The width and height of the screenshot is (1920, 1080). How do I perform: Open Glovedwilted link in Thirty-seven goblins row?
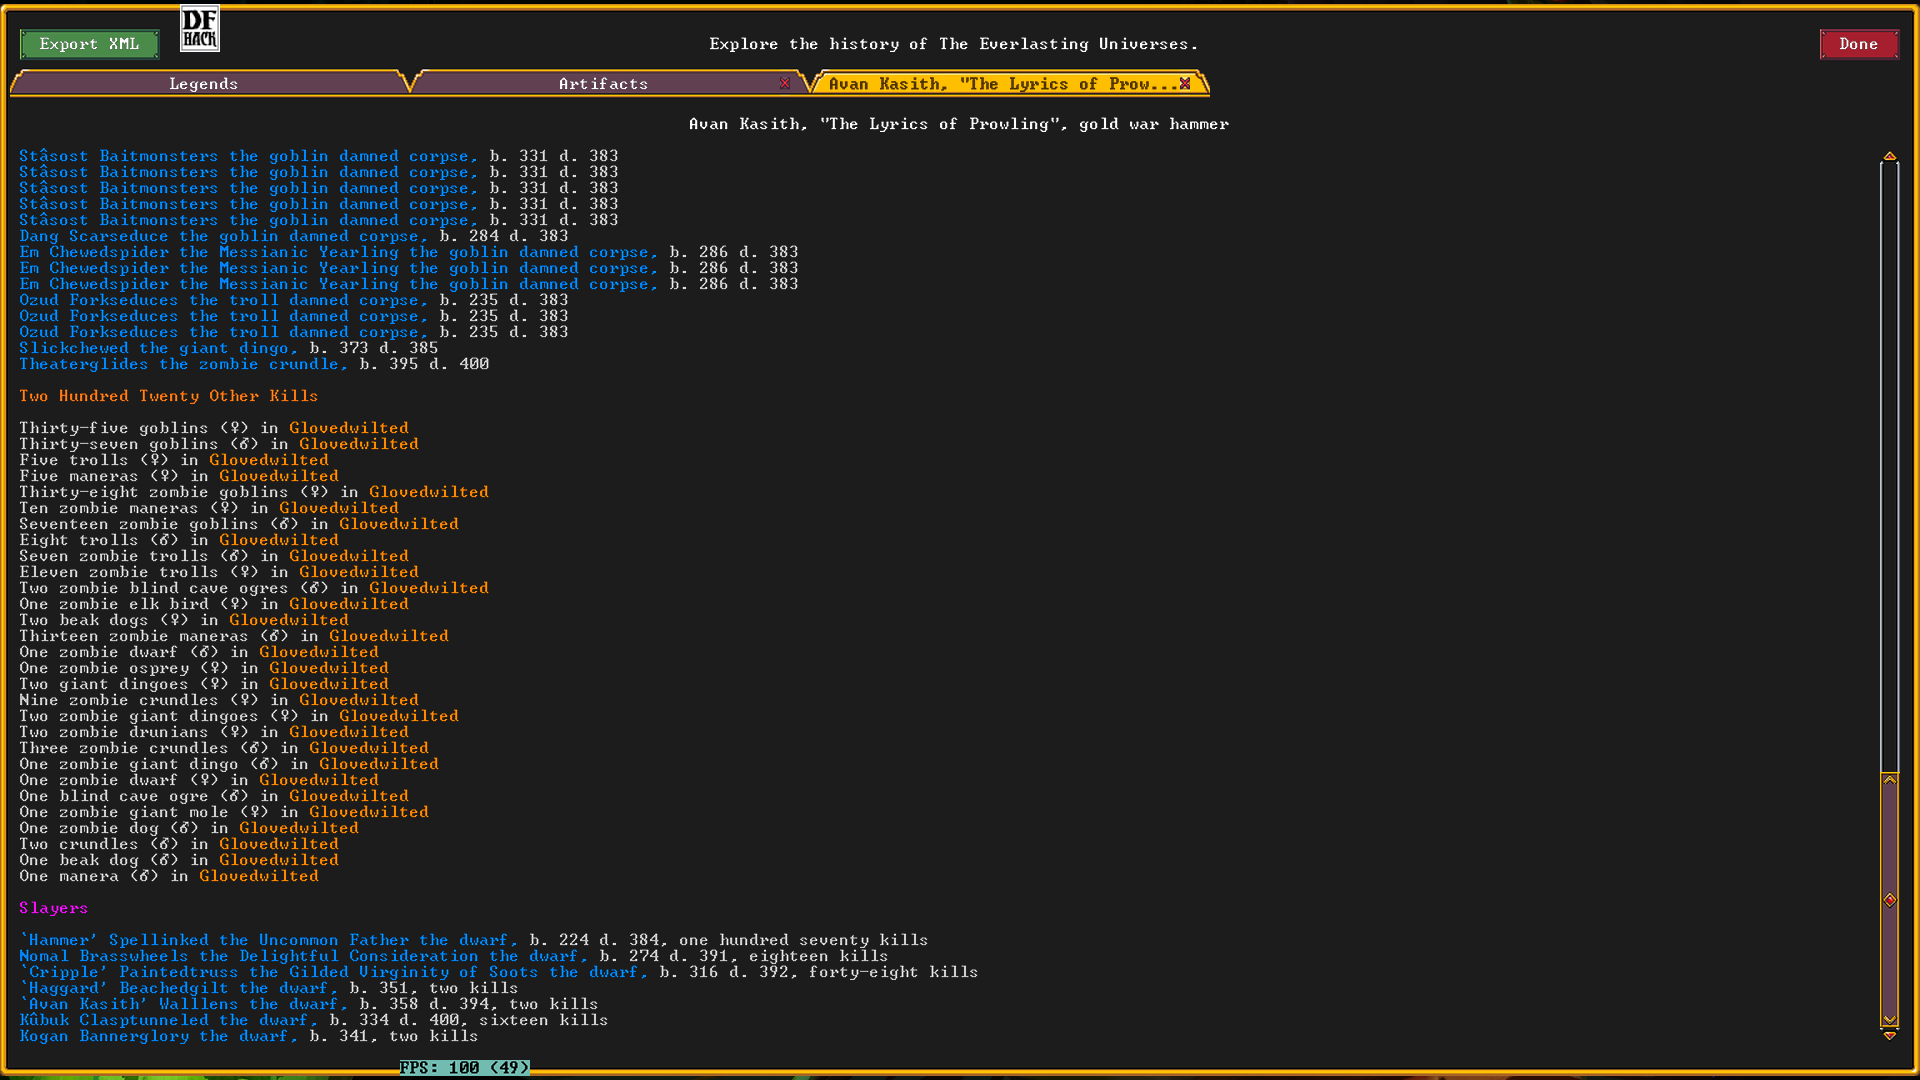click(x=359, y=445)
